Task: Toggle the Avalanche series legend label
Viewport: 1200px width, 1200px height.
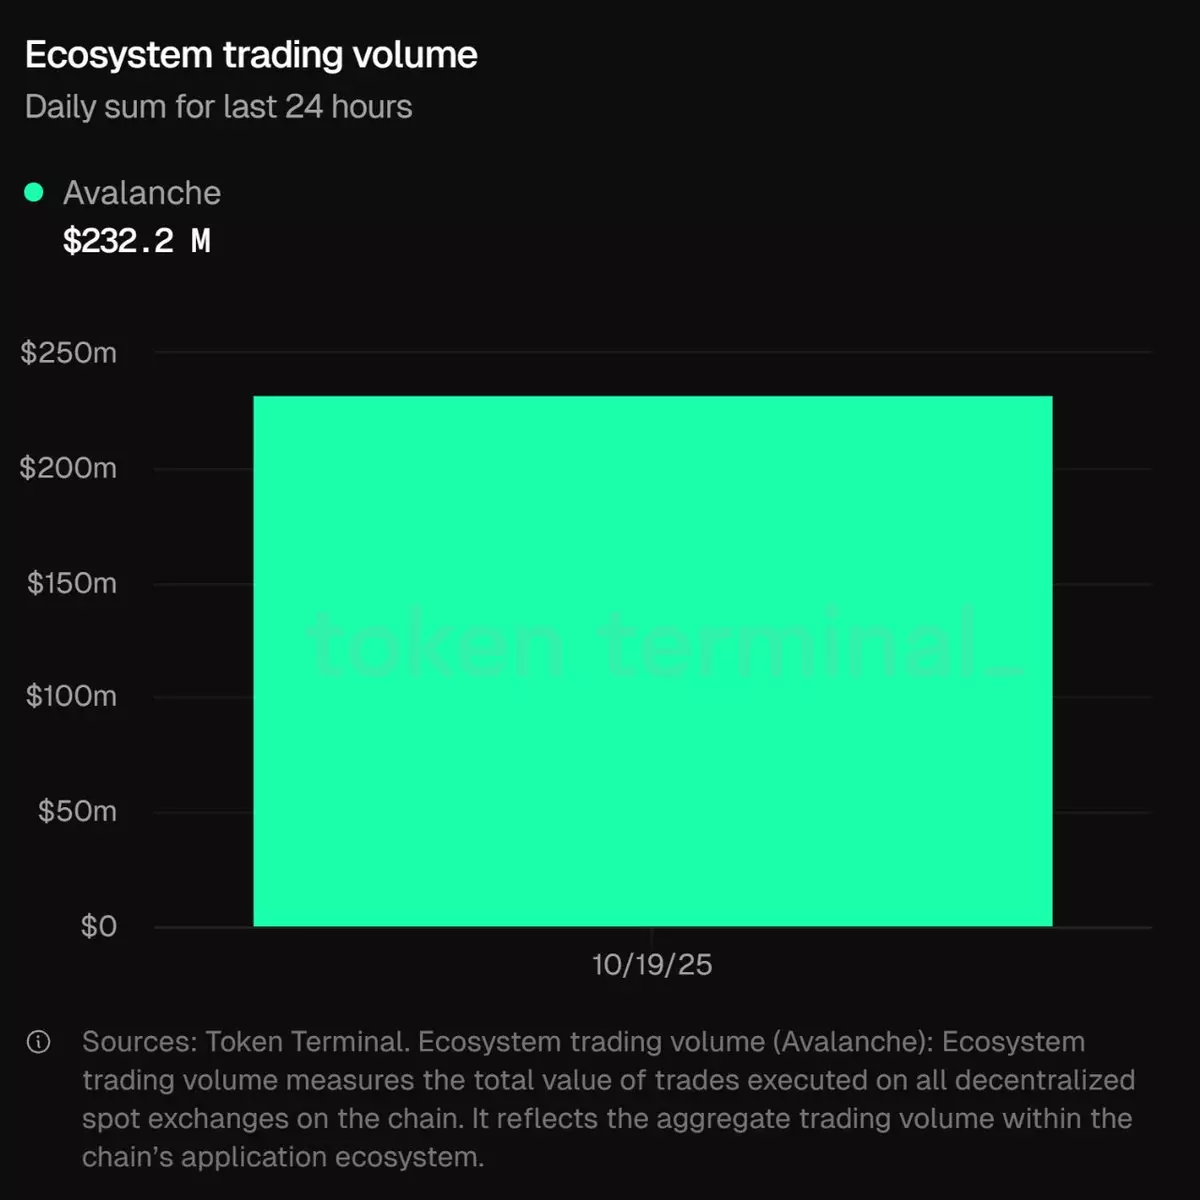Action: (x=142, y=193)
